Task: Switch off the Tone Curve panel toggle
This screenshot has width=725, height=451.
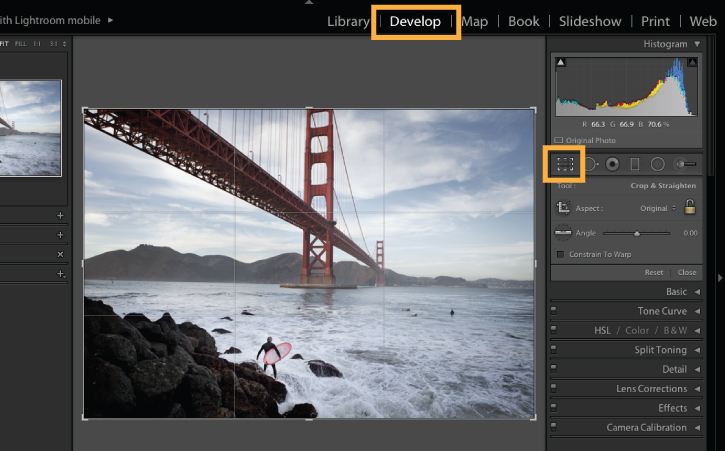Action: (x=553, y=310)
